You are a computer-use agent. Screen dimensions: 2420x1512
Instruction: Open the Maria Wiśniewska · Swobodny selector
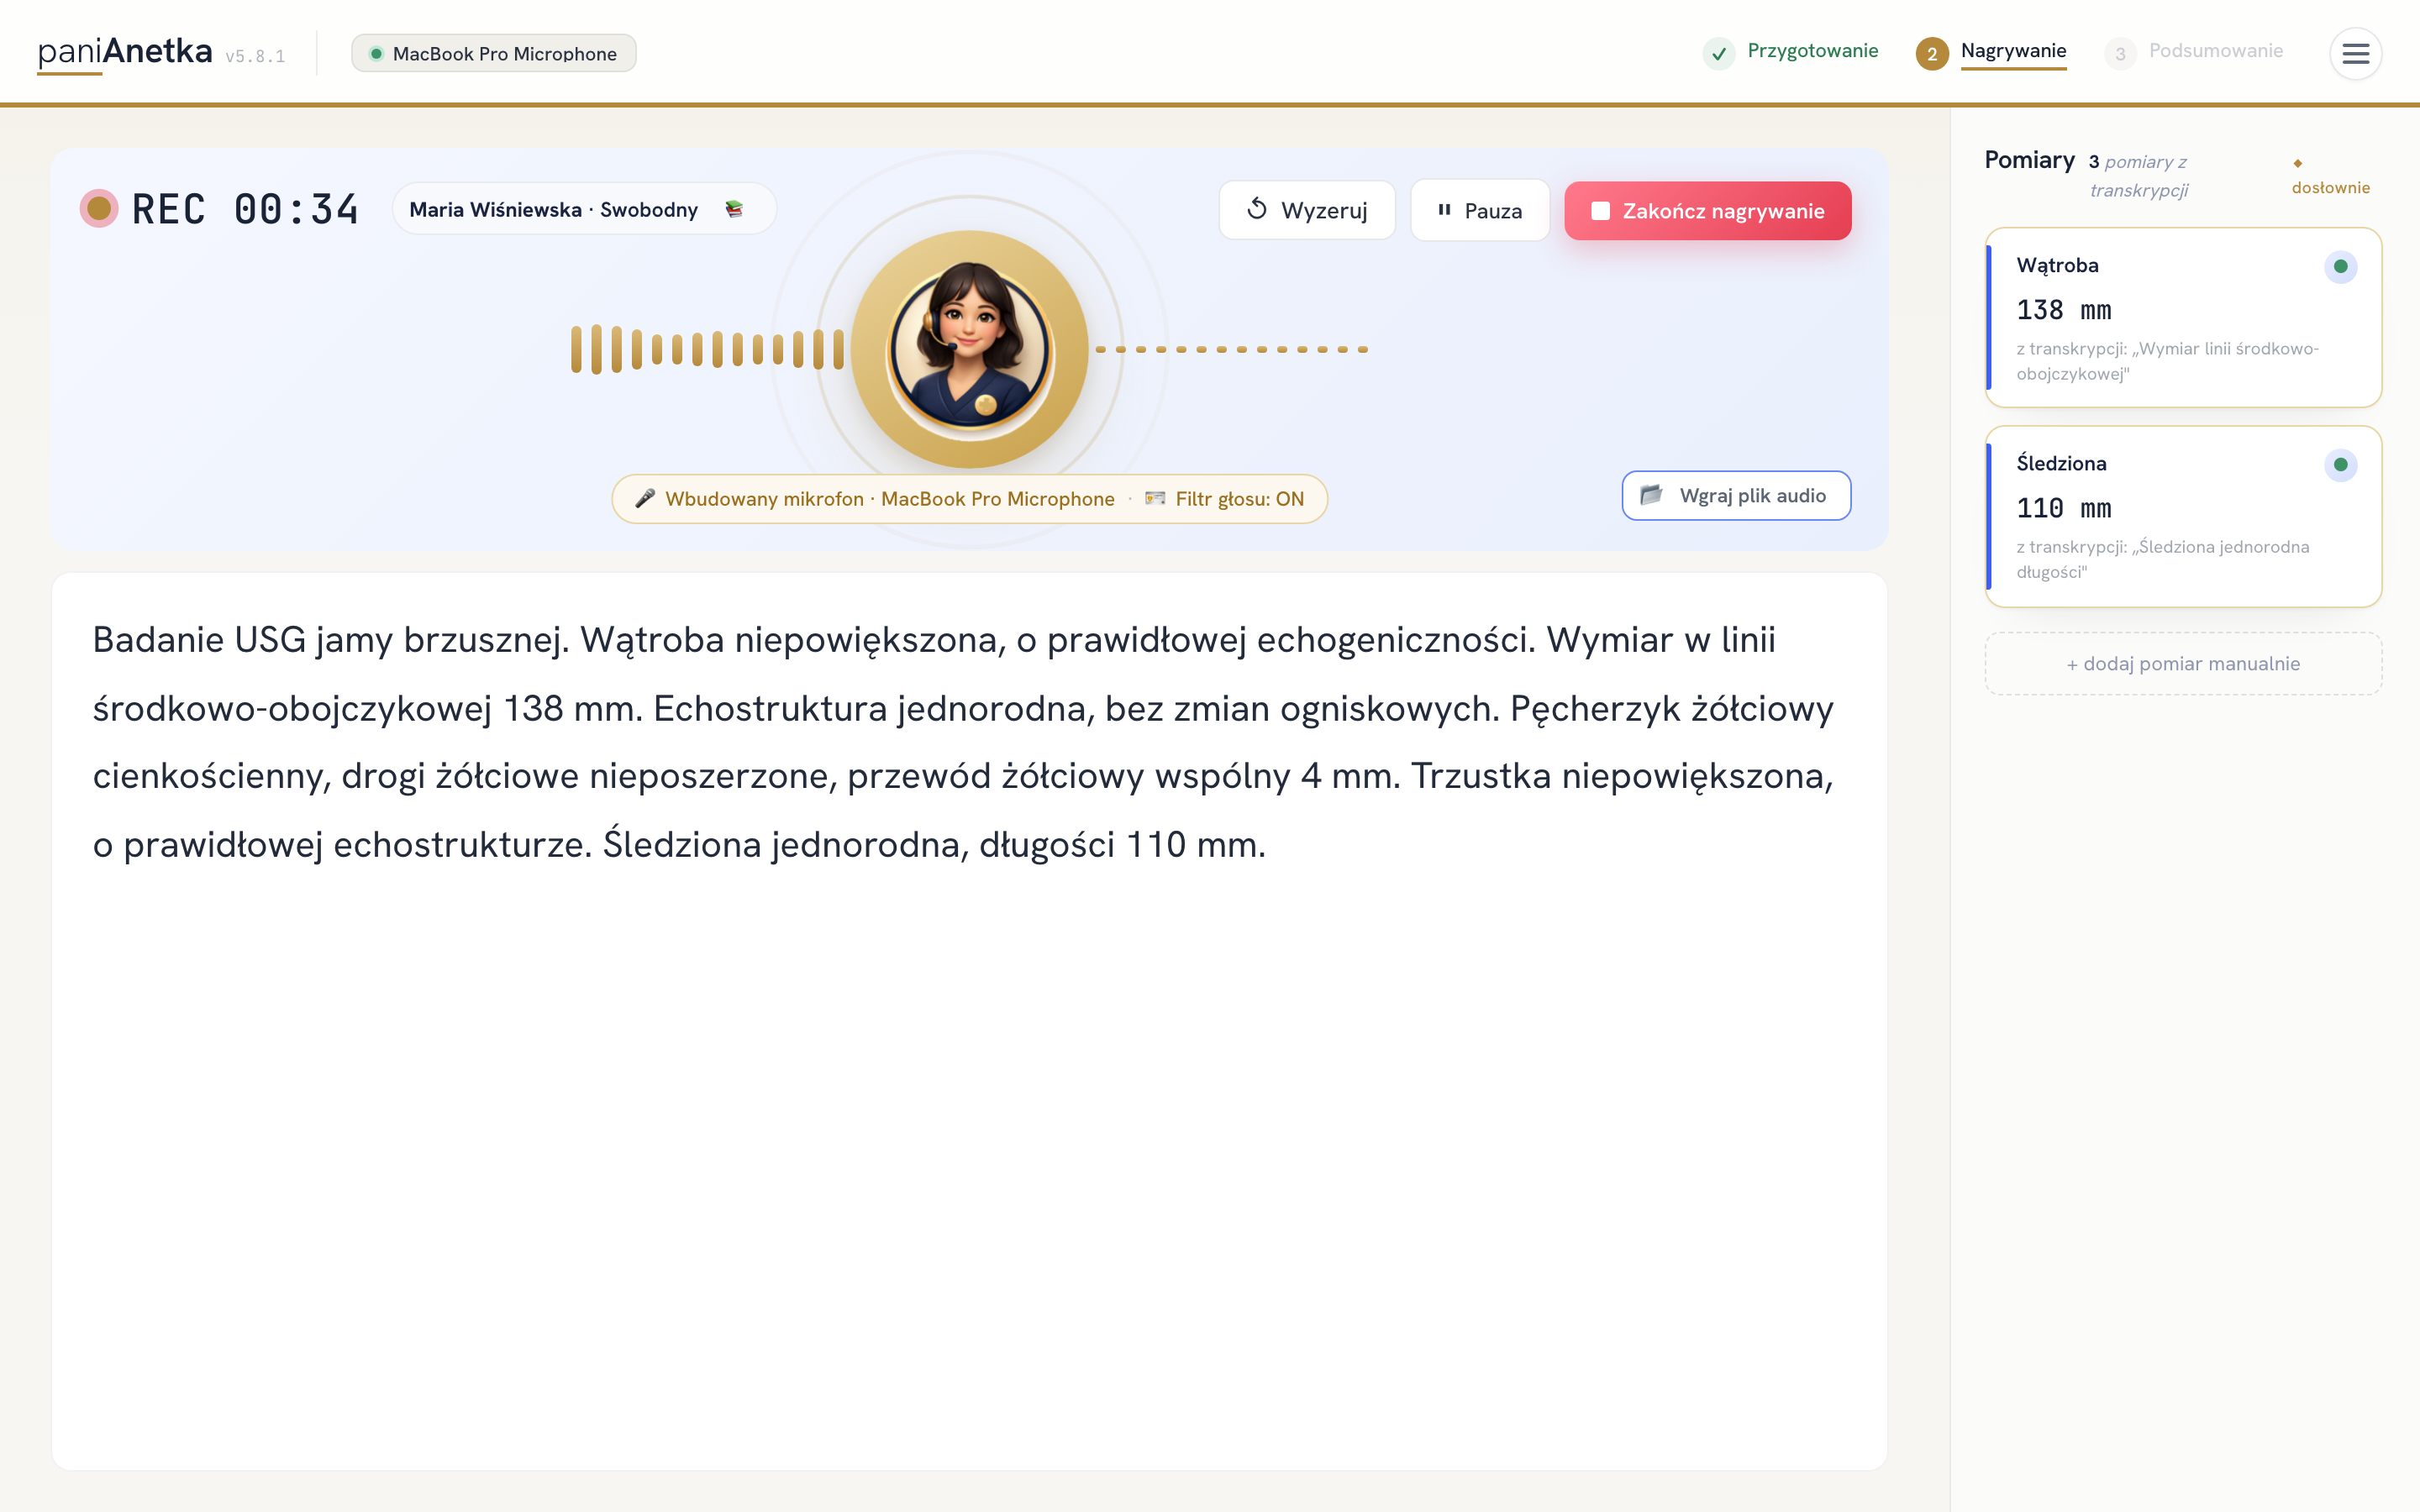[584, 209]
